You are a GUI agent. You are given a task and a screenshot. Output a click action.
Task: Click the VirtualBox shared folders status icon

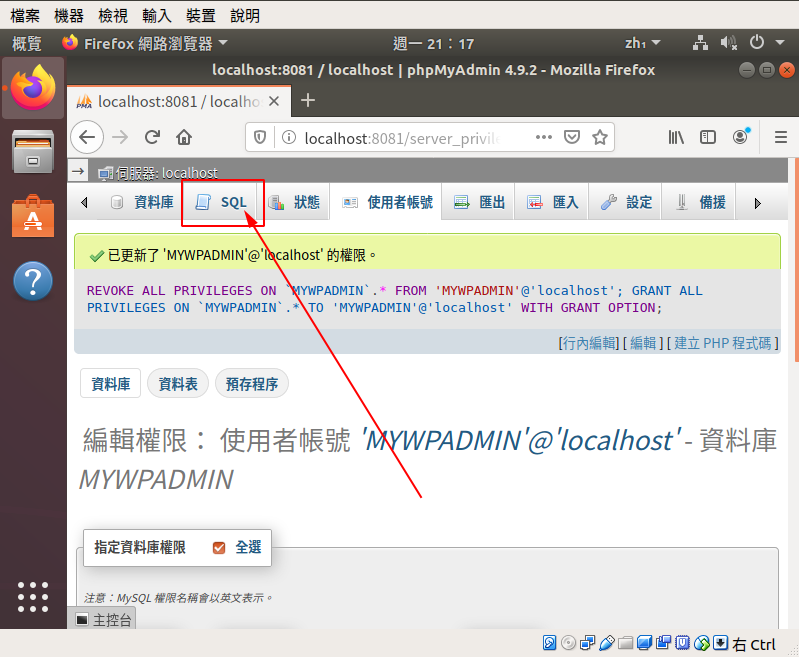pyautogui.click(x=625, y=643)
